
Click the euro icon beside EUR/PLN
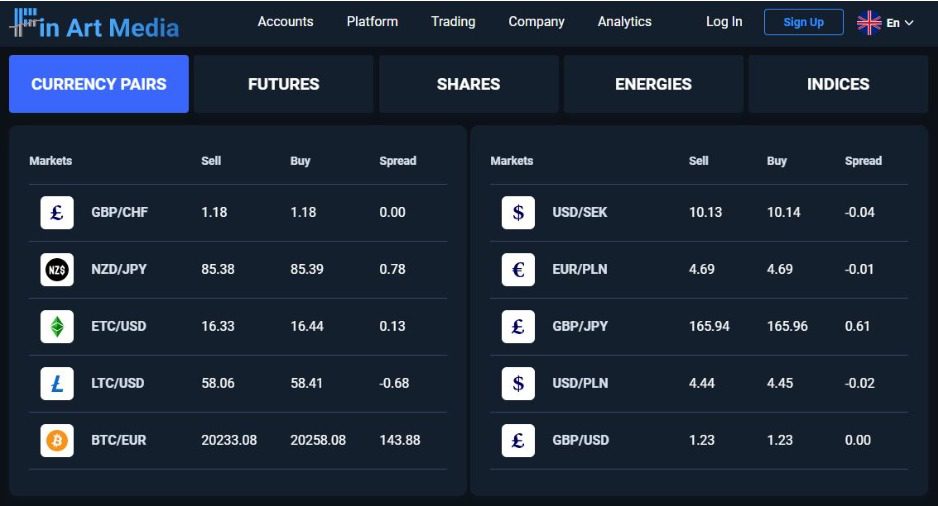point(518,269)
